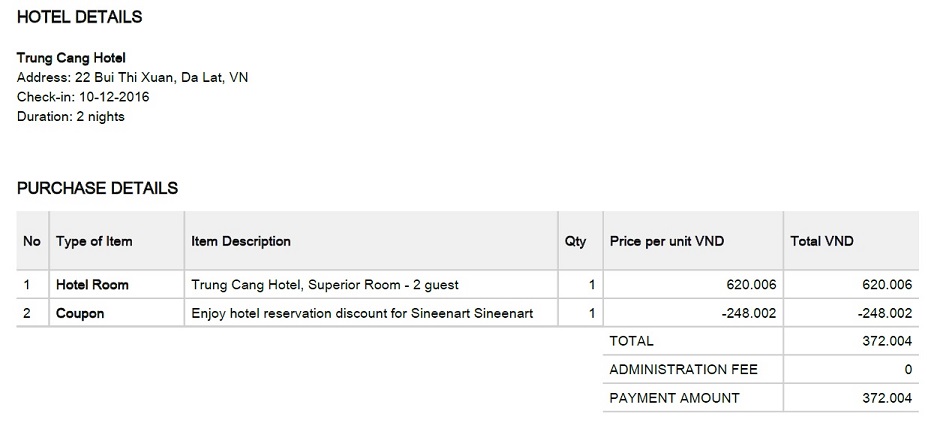The image size is (940, 426).
Task: Click the Qty column header
Action: [x=576, y=241]
